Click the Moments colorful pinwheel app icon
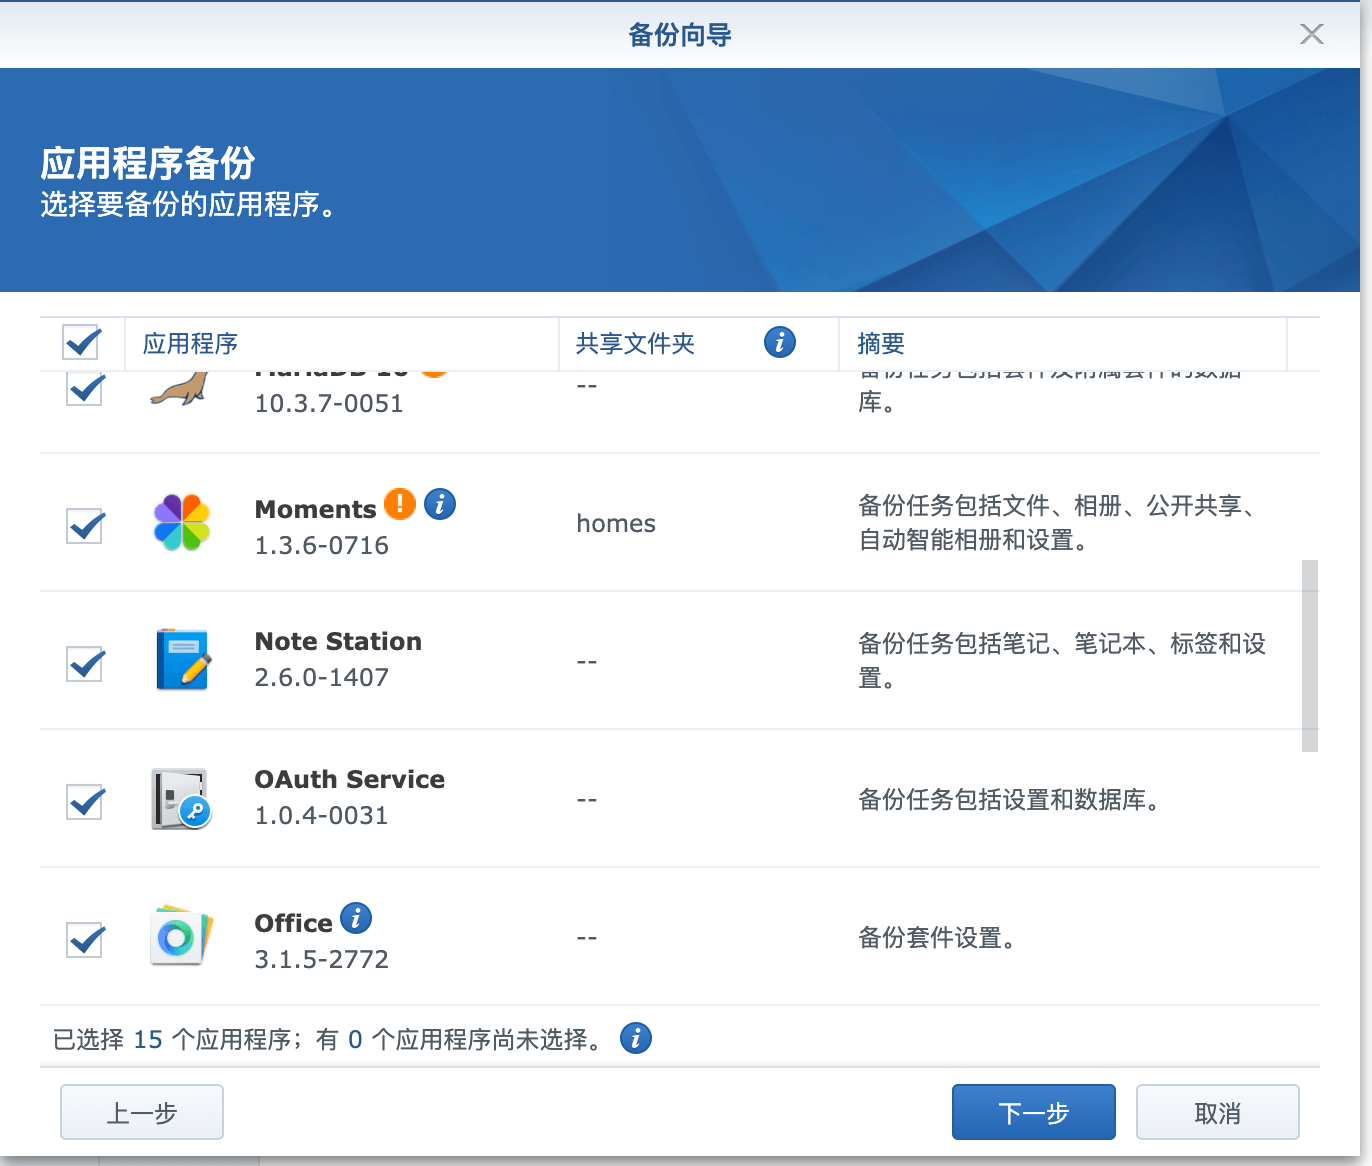 click(181, 523)
